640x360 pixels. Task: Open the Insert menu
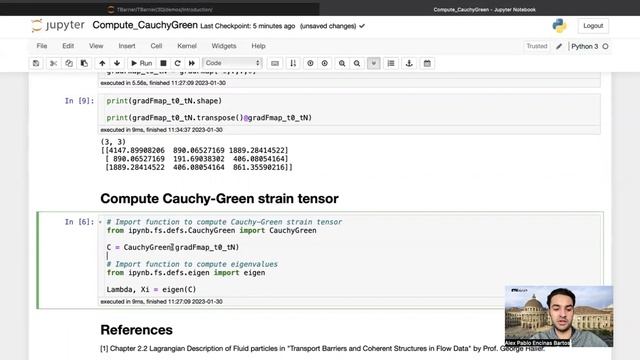(x=127, y=46)
